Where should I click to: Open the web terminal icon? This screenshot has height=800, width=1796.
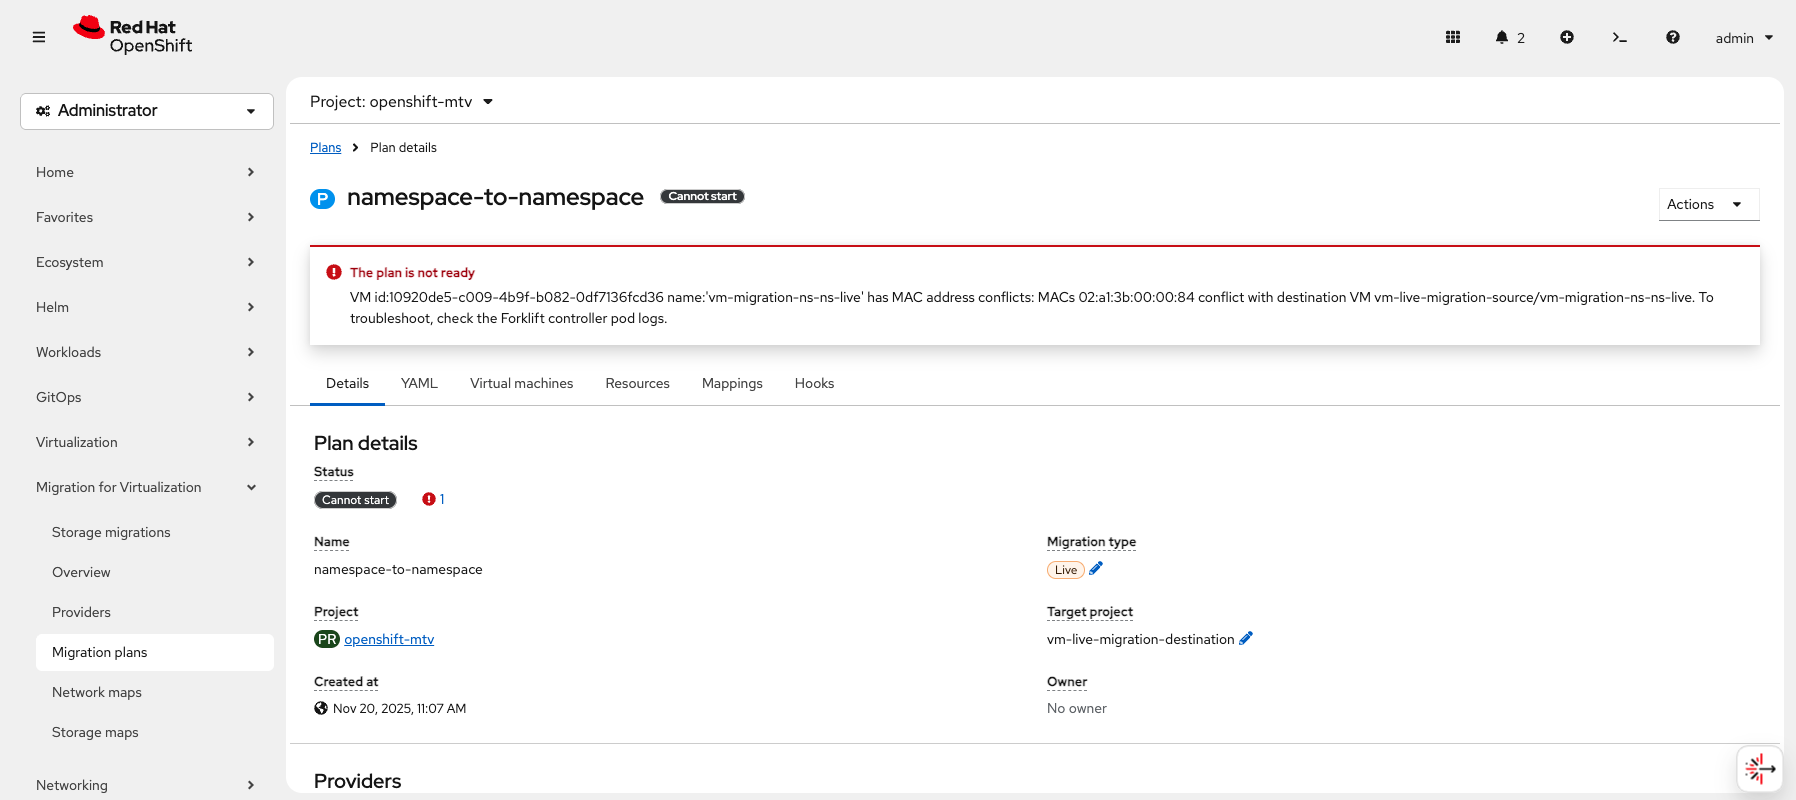coord(1619,37)
